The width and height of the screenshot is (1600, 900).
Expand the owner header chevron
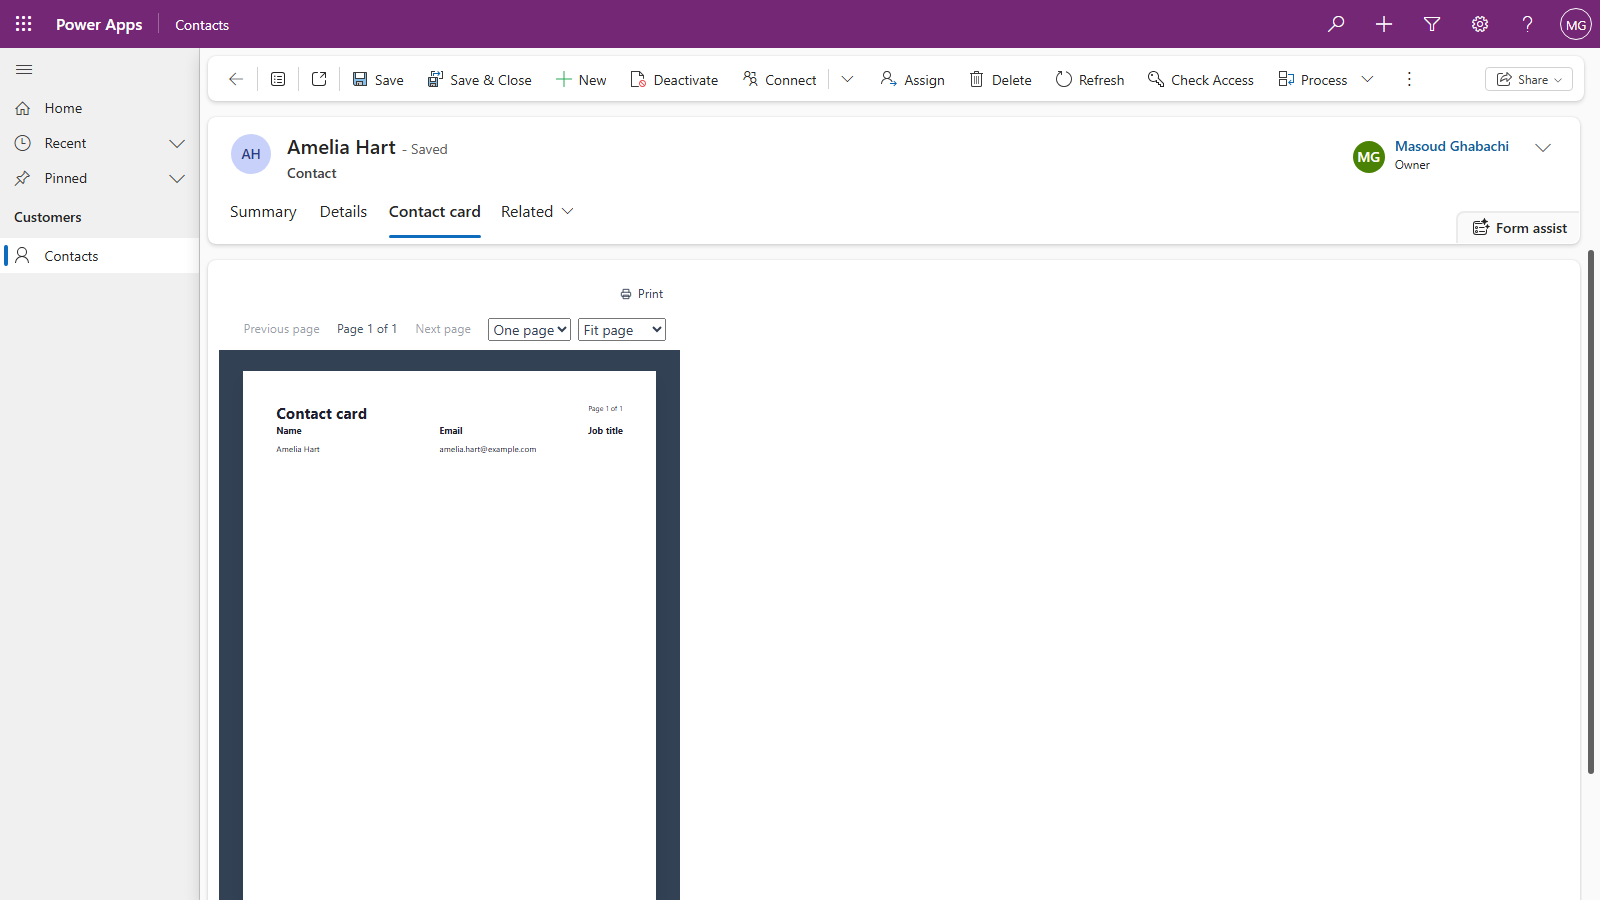(1543, 147)
